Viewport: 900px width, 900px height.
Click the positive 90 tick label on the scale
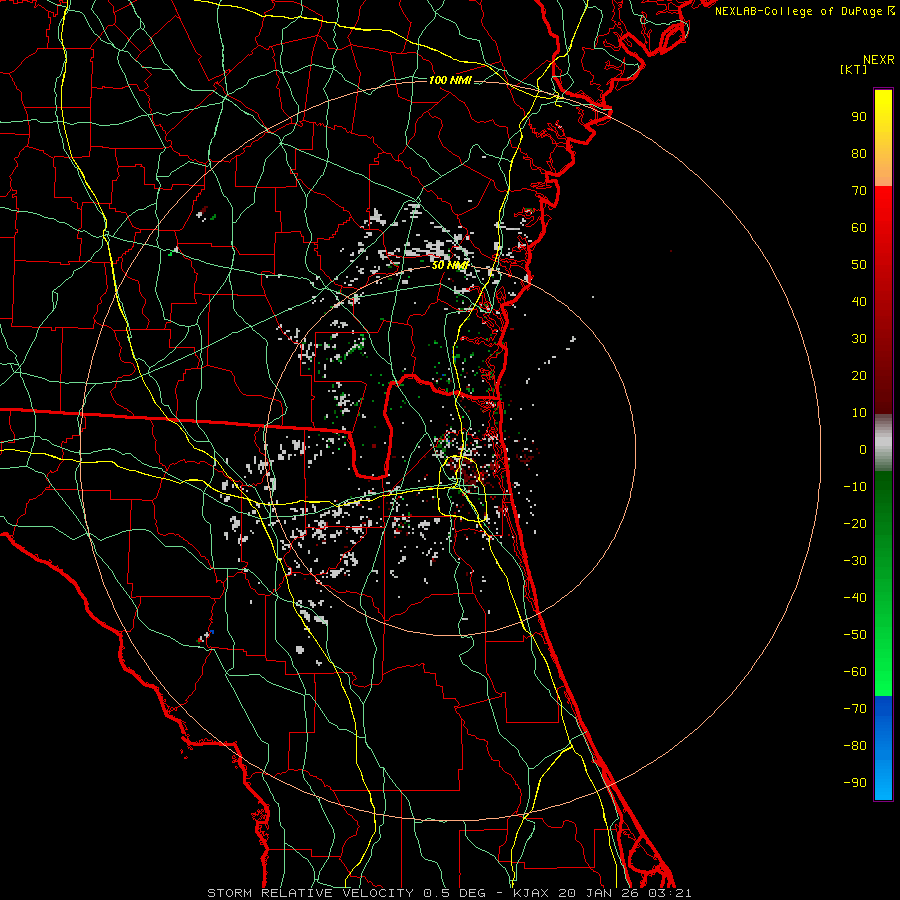(858, 116)
